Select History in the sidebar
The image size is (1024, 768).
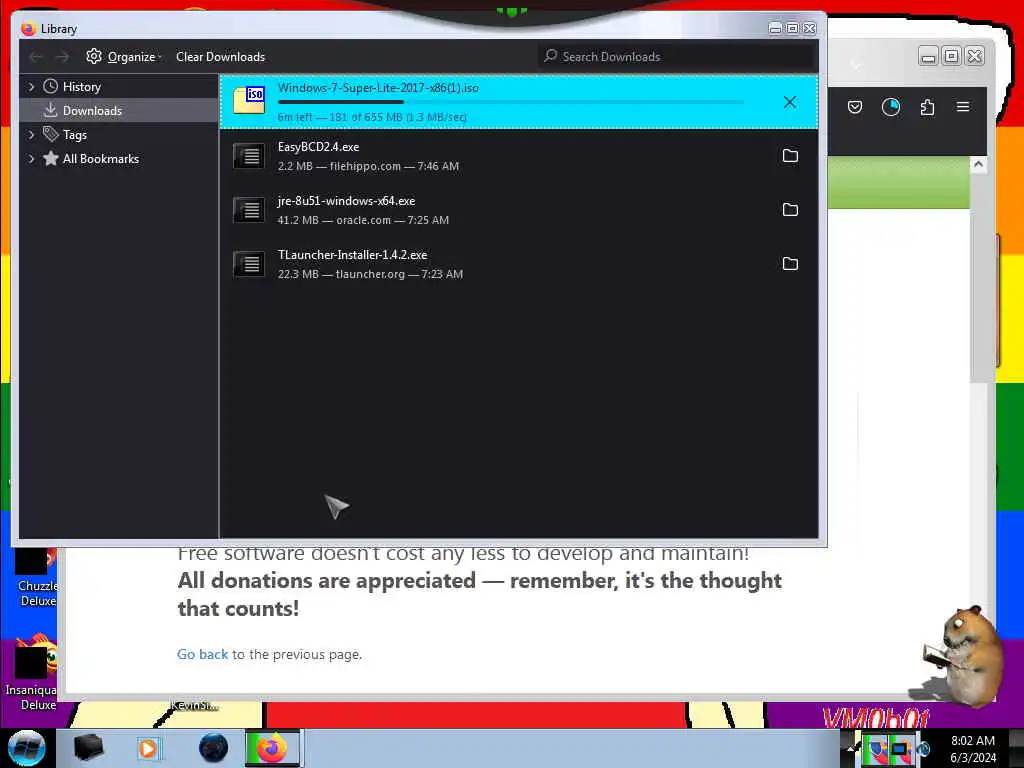pyautogui.click(x=82, y=87)
